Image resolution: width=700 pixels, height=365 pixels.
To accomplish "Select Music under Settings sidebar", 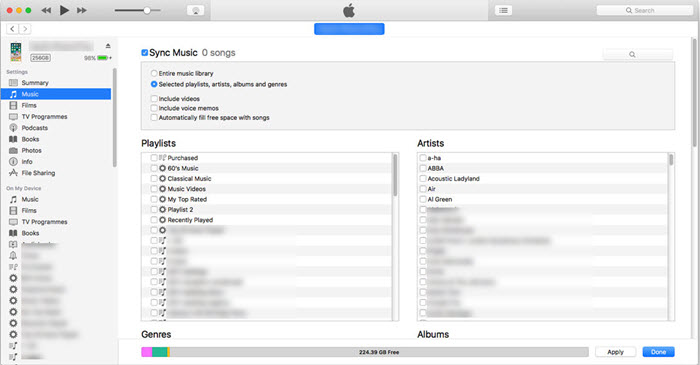I will pos(56,94).
